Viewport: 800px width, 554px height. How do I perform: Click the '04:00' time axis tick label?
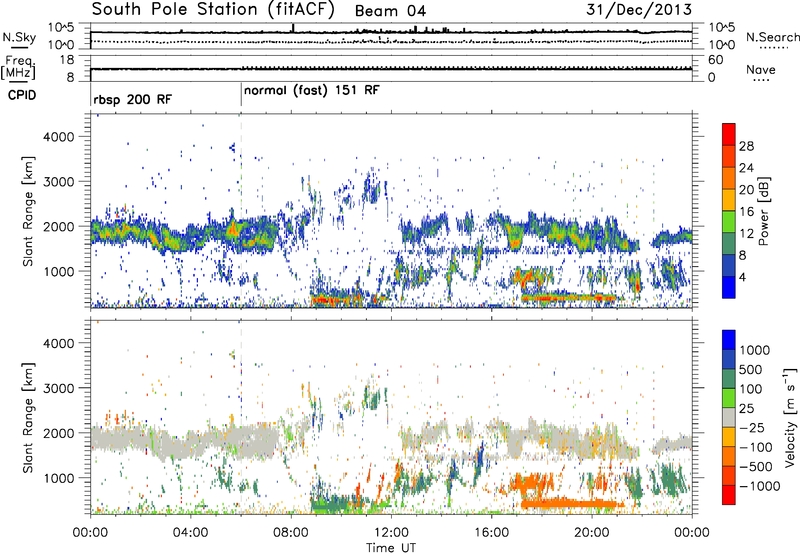(191, 533)
